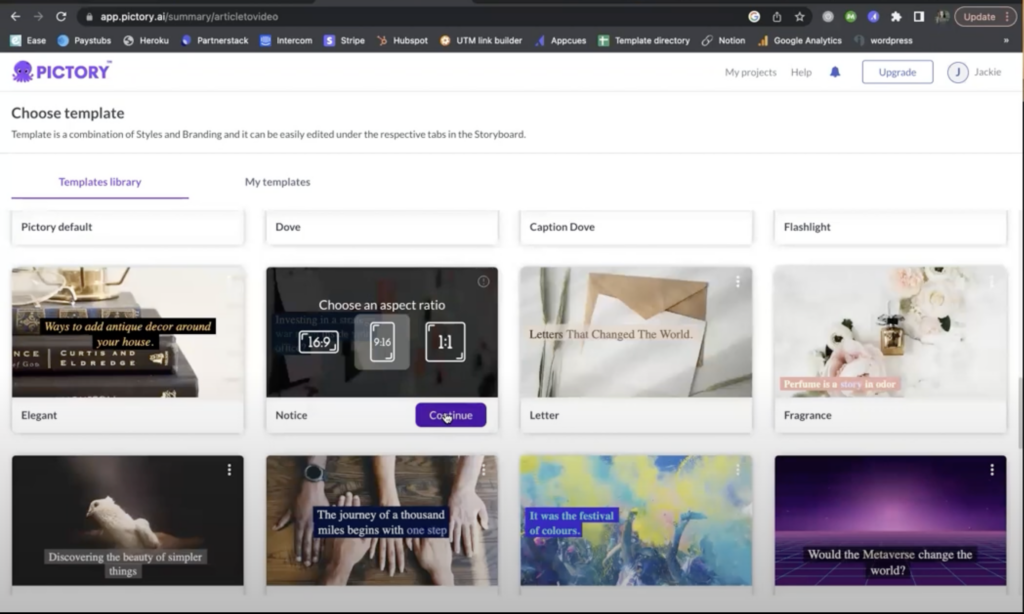Select the Flashlight template
The width and height of the screenshot is (1024, 614).
[890, 227]
